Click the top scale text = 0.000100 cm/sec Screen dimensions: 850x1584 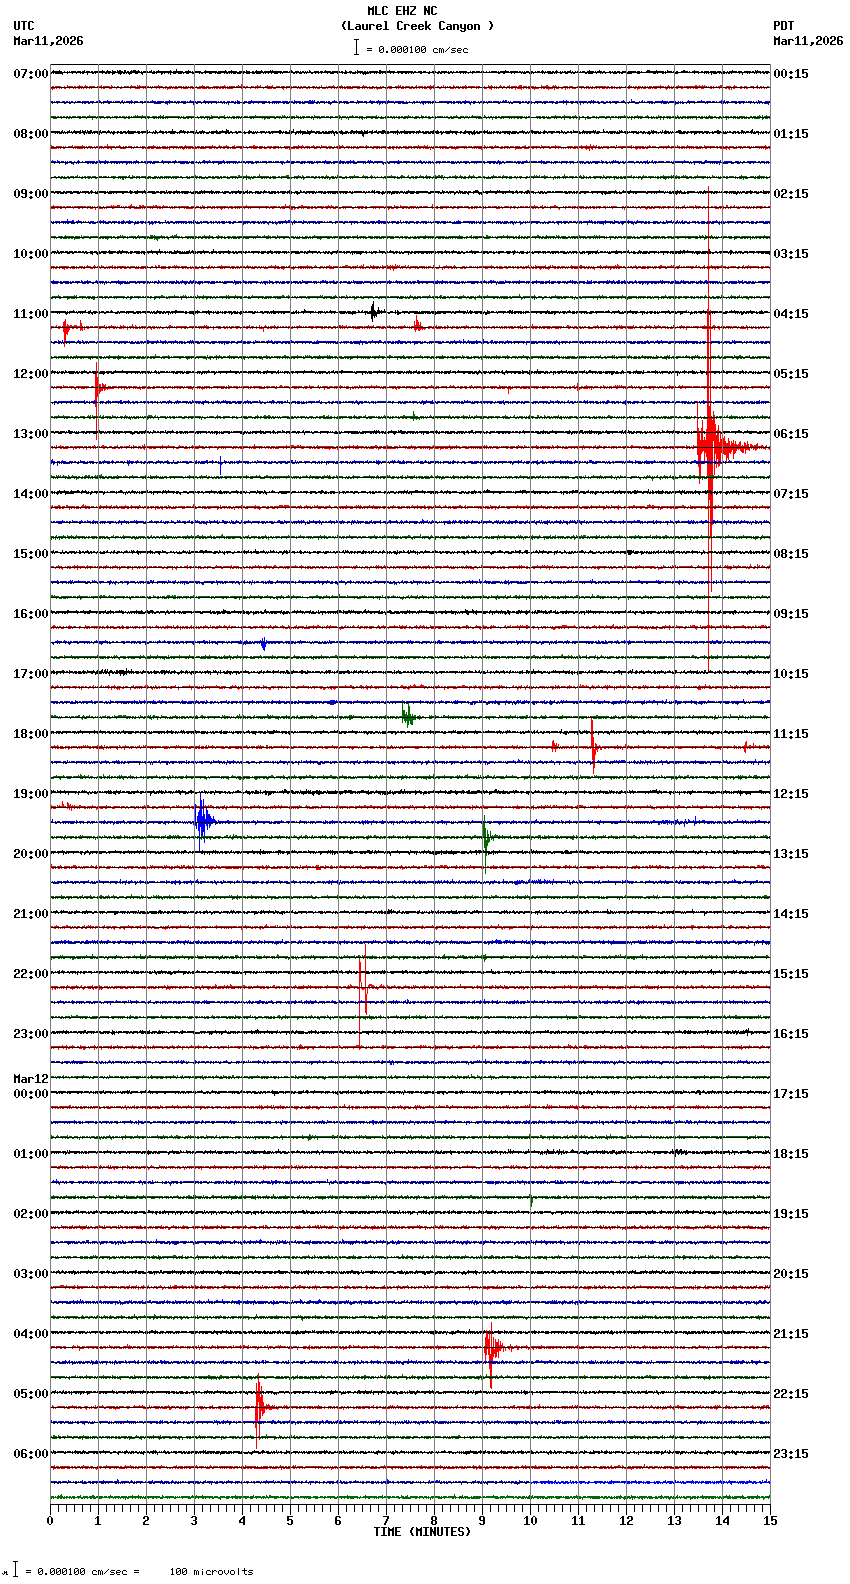tap(417, 49)
